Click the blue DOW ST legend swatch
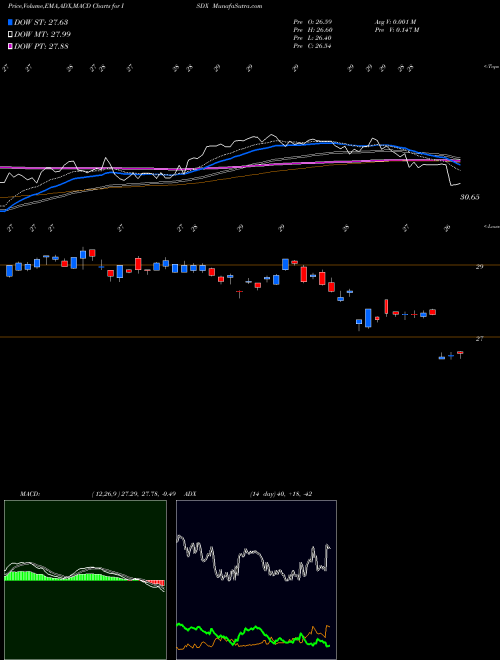 (x=10, y=22)
